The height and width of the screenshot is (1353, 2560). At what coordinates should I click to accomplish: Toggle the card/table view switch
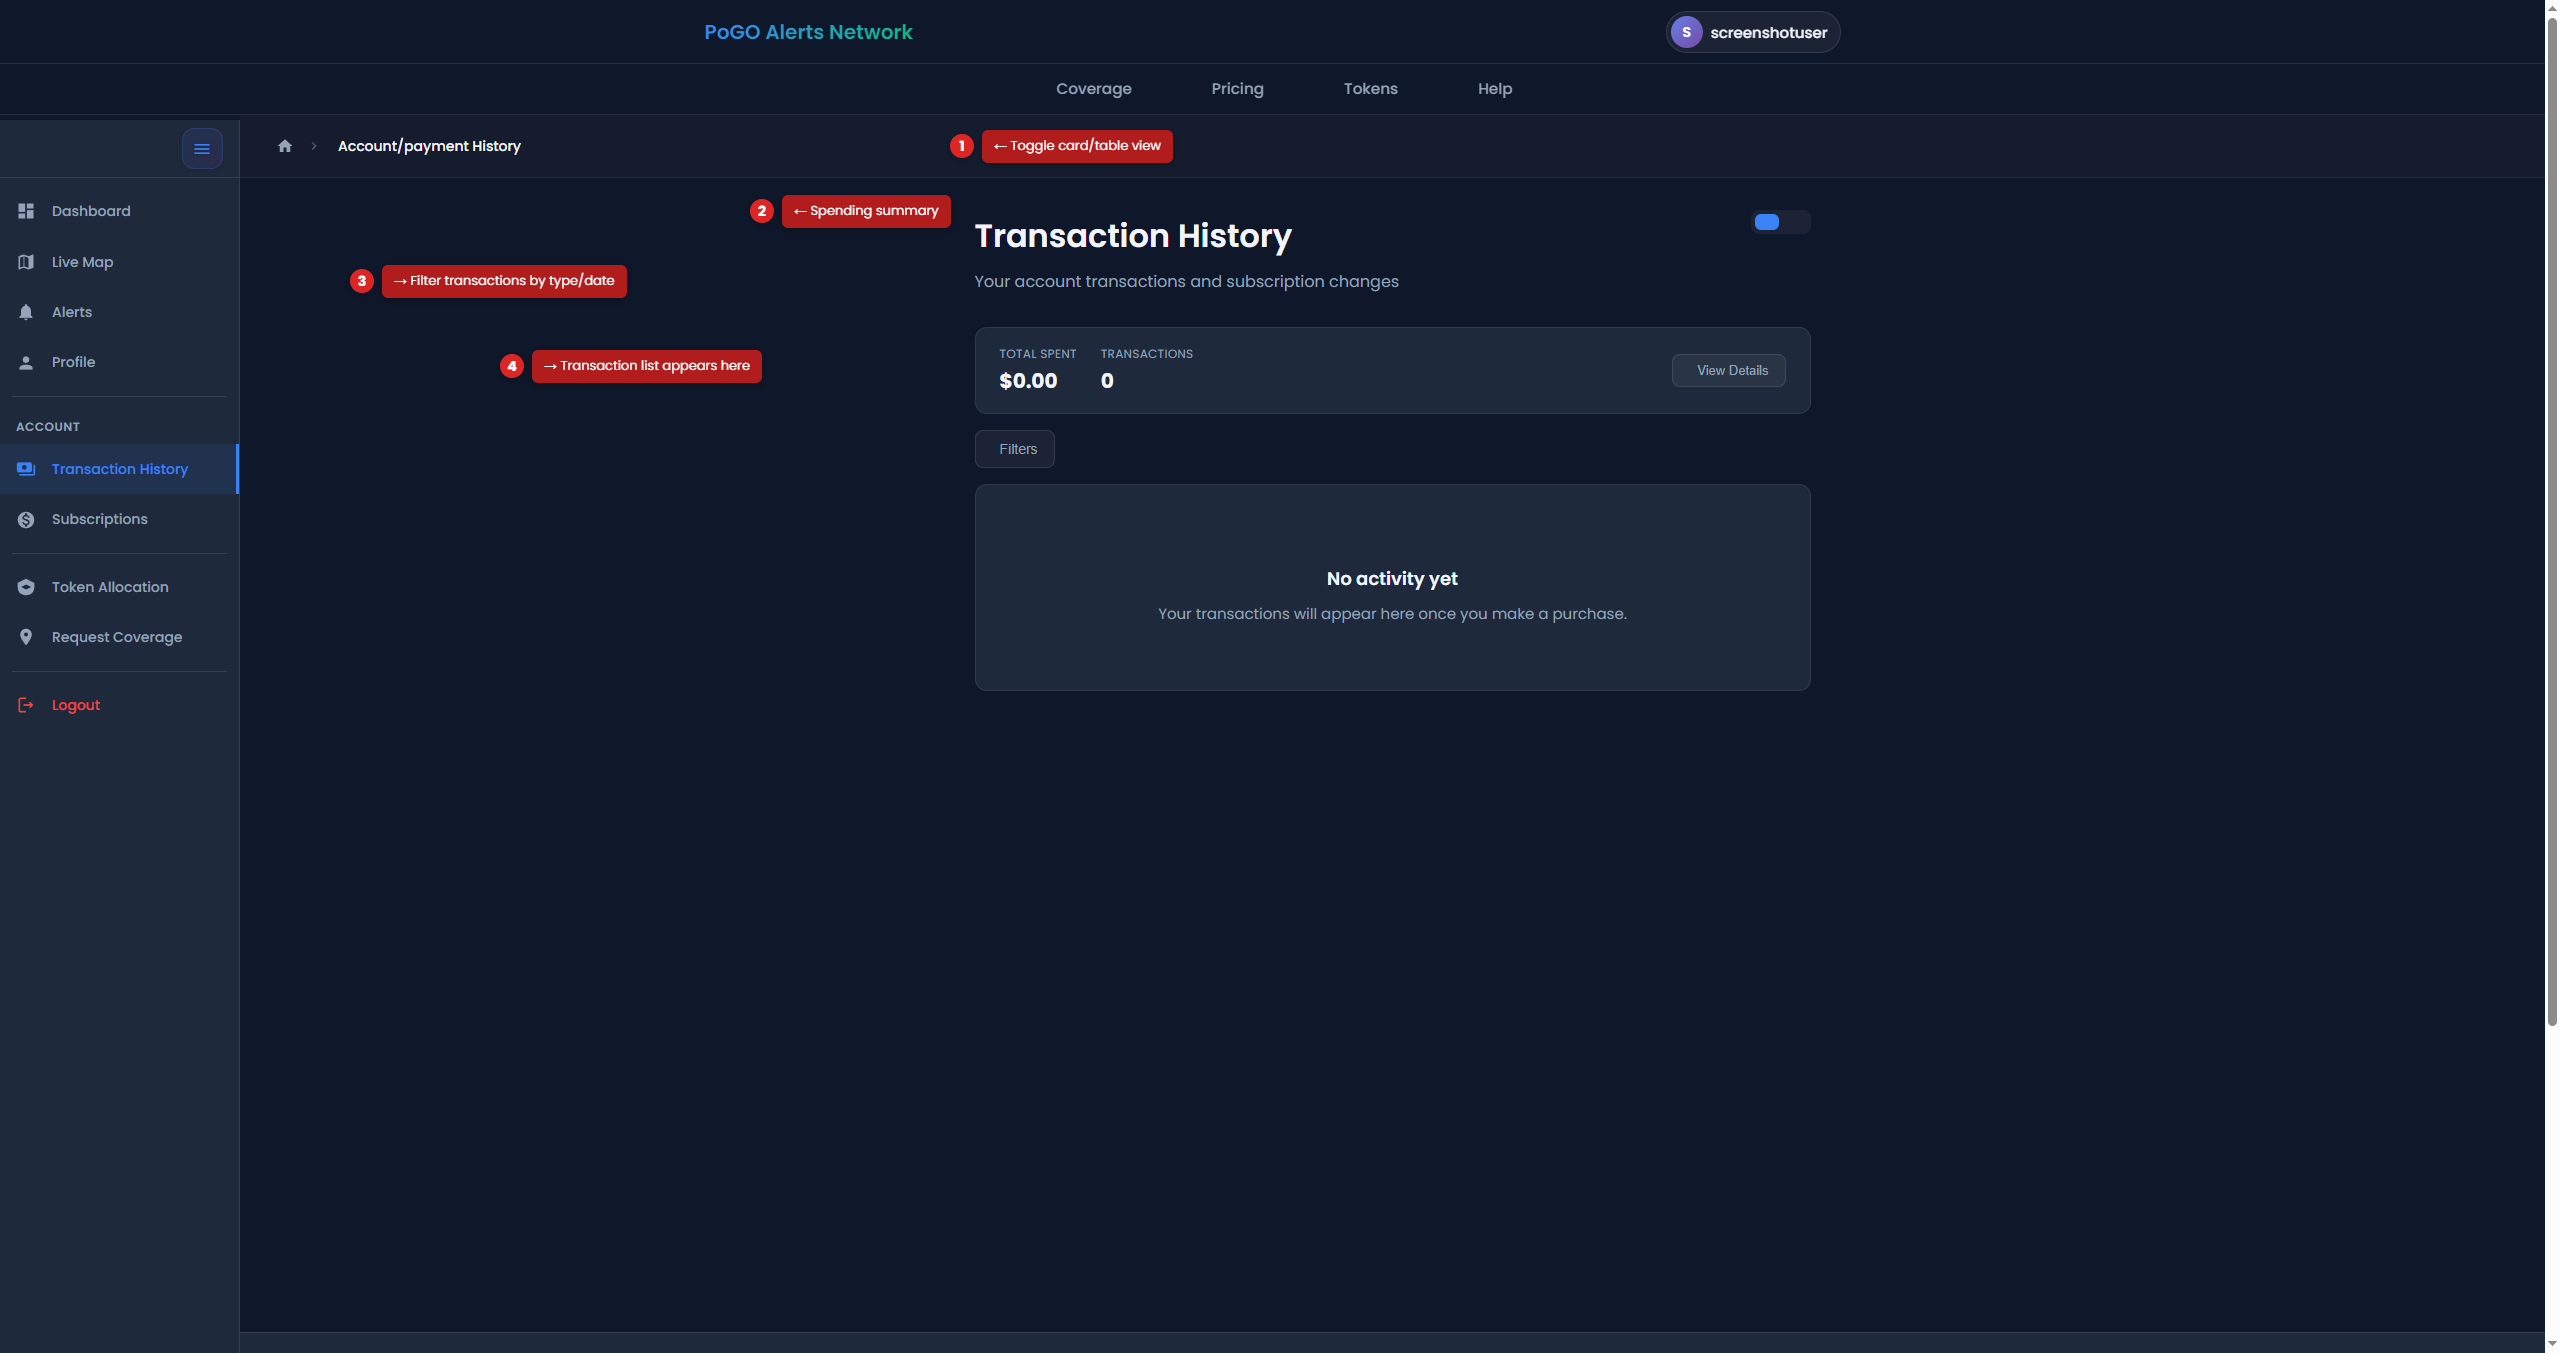click(1780, 222)
